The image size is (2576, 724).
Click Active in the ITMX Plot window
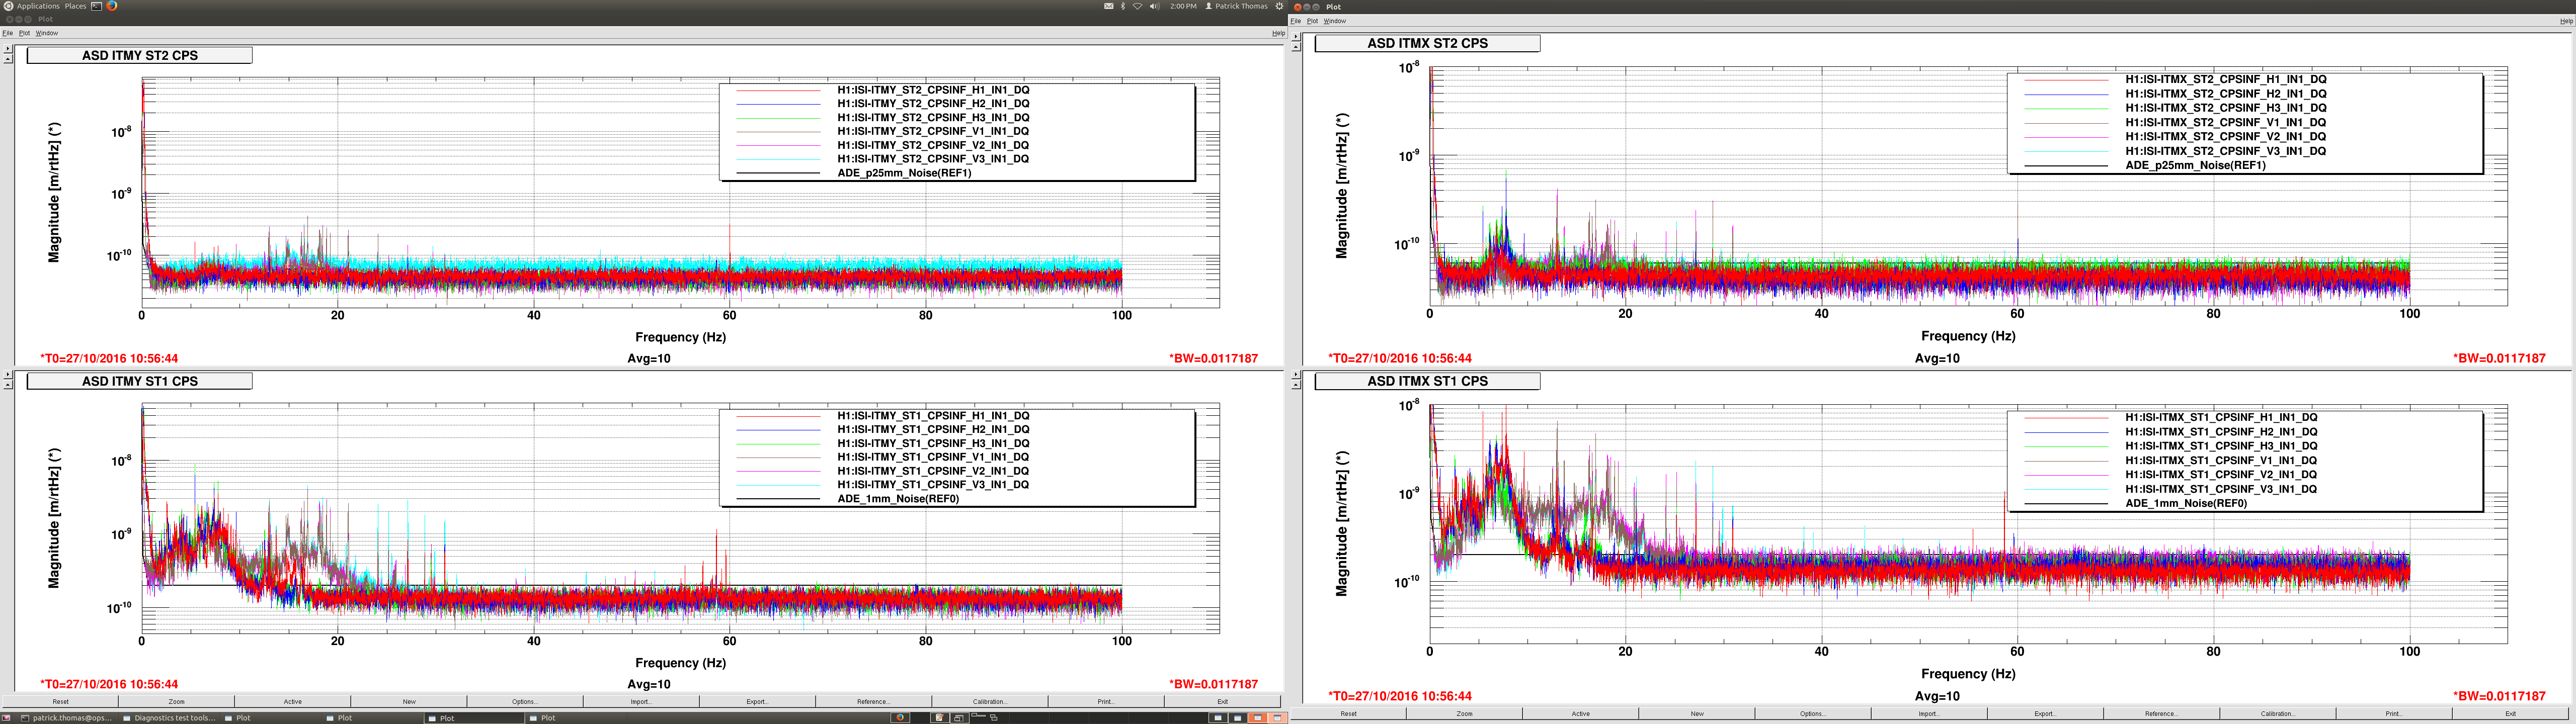[x=1581, y=713]
